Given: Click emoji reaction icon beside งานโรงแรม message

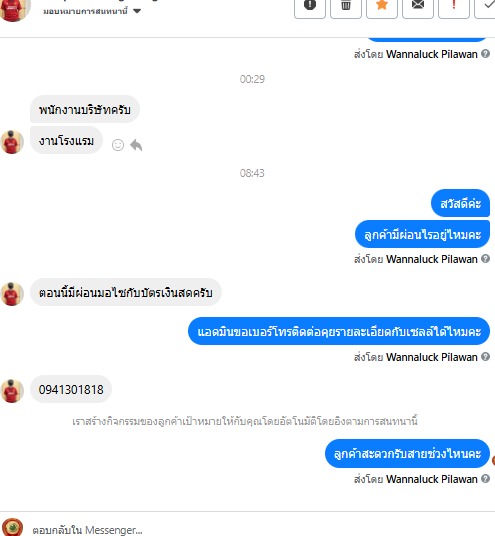Looking at the screenshot, I should tap(118, 145).
